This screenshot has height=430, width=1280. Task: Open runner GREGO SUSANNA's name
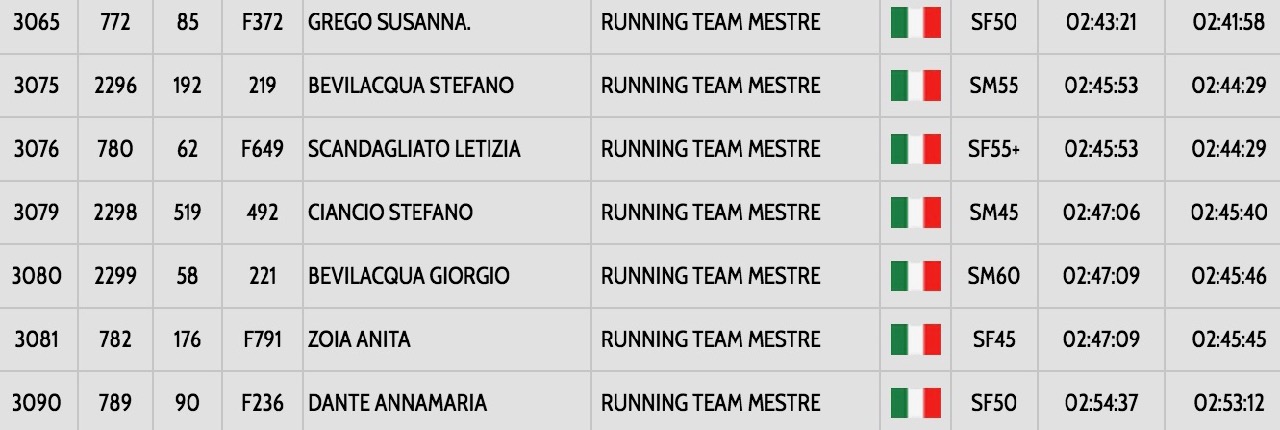[x=390, y=22]
